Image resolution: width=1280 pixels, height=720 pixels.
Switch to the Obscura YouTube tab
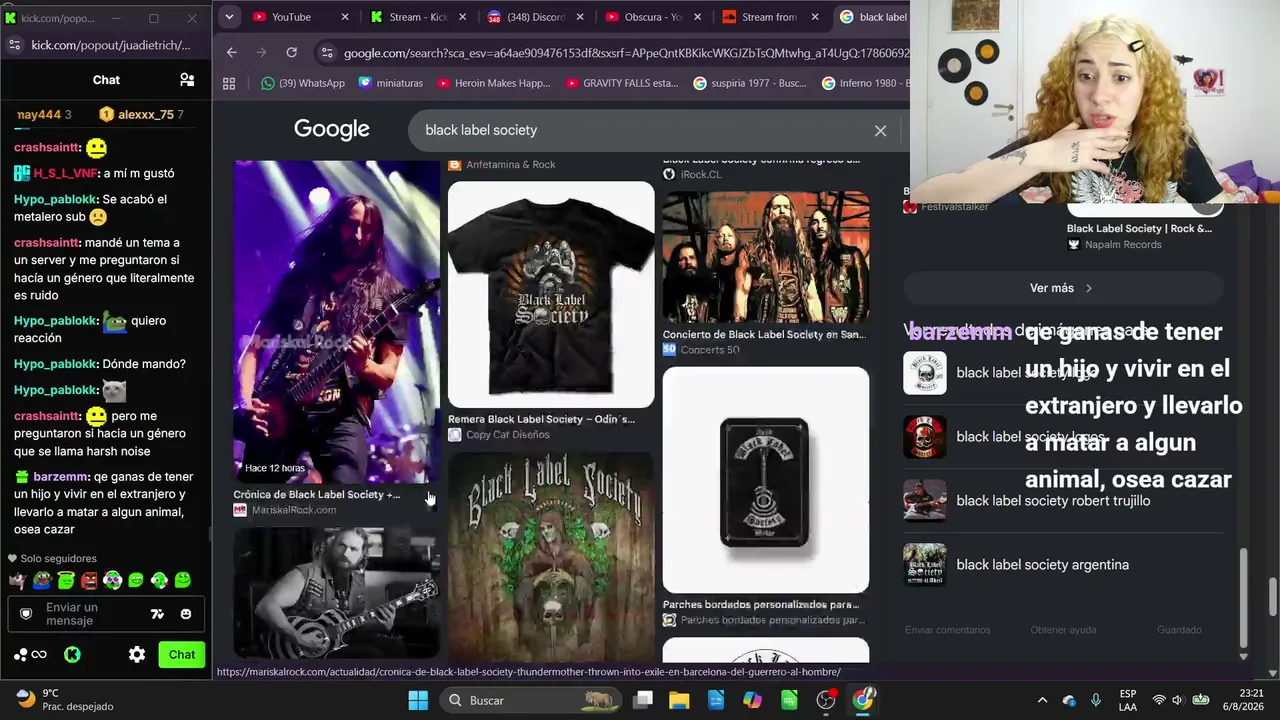653,17
